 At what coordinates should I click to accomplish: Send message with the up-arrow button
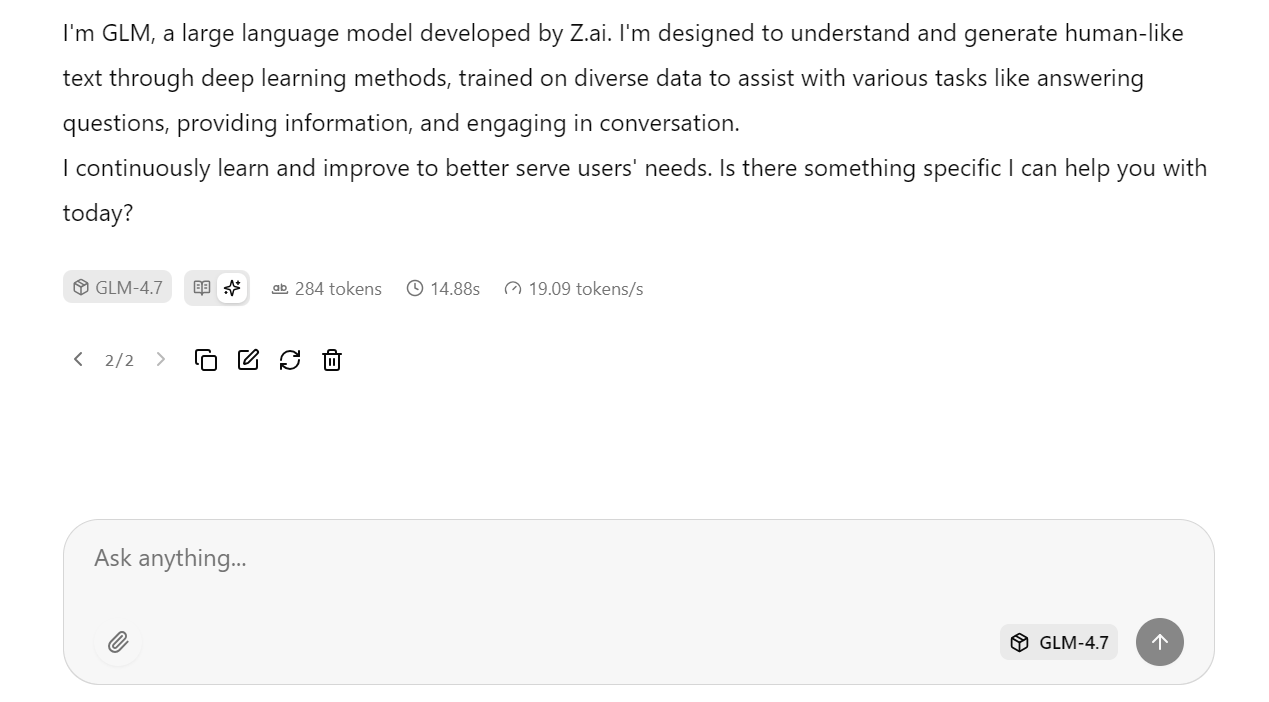(1159, 642)
